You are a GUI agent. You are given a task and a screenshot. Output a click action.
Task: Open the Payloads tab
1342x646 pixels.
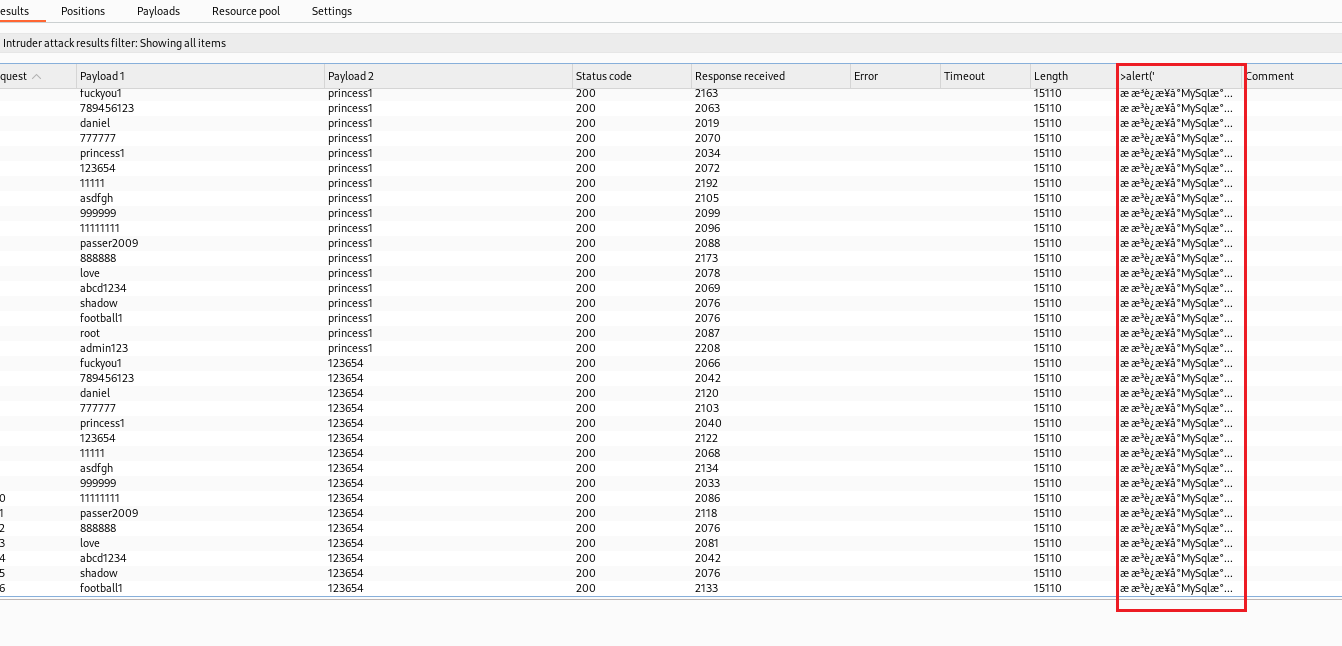tap(158, 11)
